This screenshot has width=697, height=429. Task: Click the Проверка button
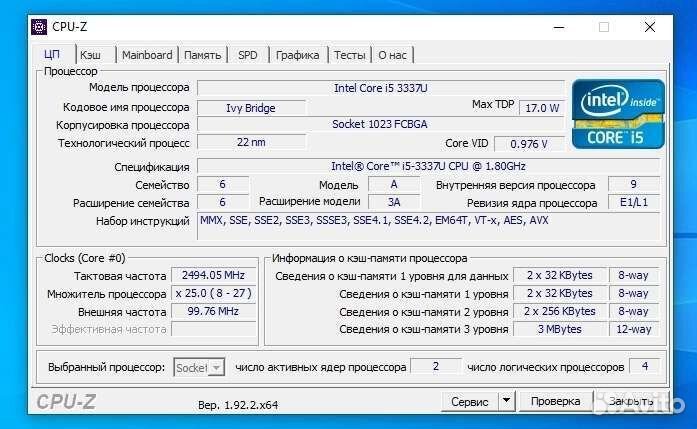click(556, 401)
